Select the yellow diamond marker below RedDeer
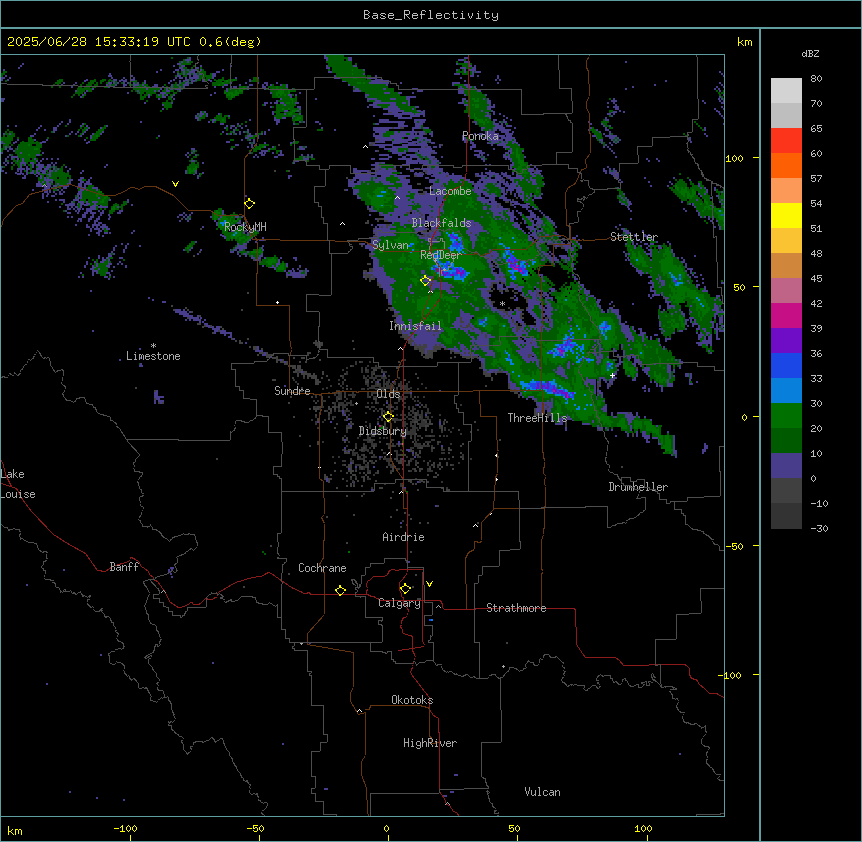This screenshot has width=862, height=842. pyautogui.click(x=426, y=281)
